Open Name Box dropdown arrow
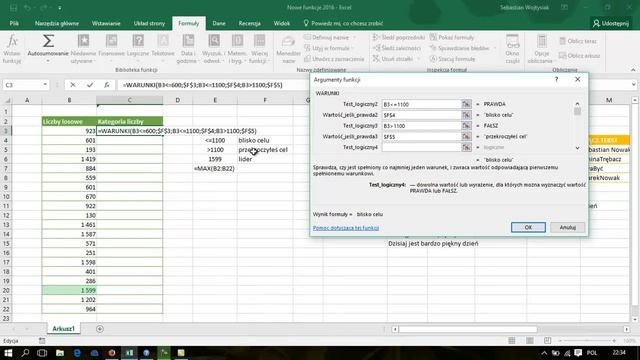 pyautogui.click(x=45, y=85)
